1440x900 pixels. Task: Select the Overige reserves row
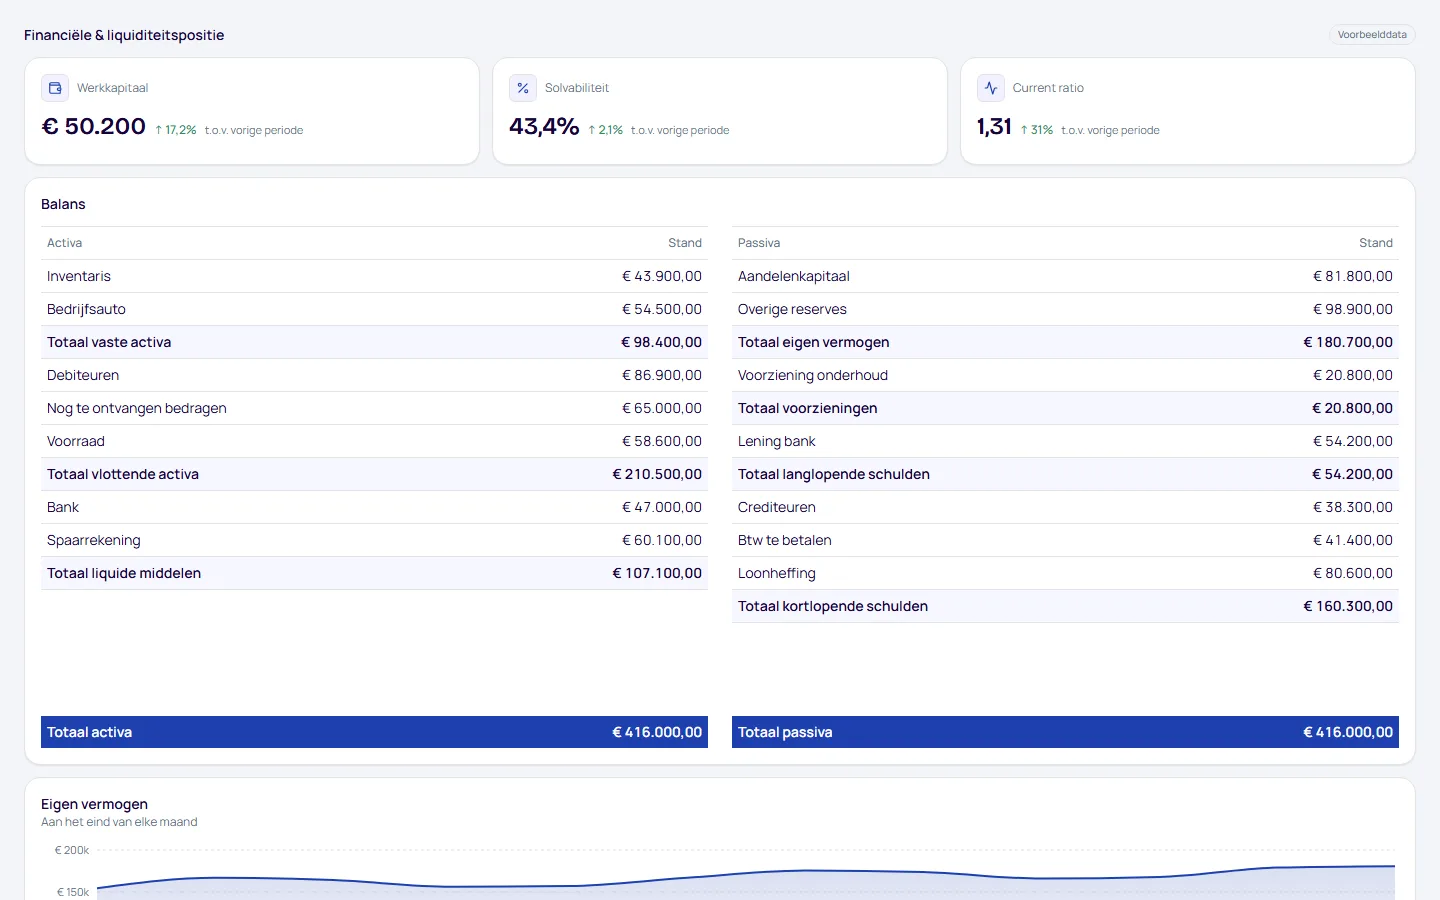[1065, 309]
